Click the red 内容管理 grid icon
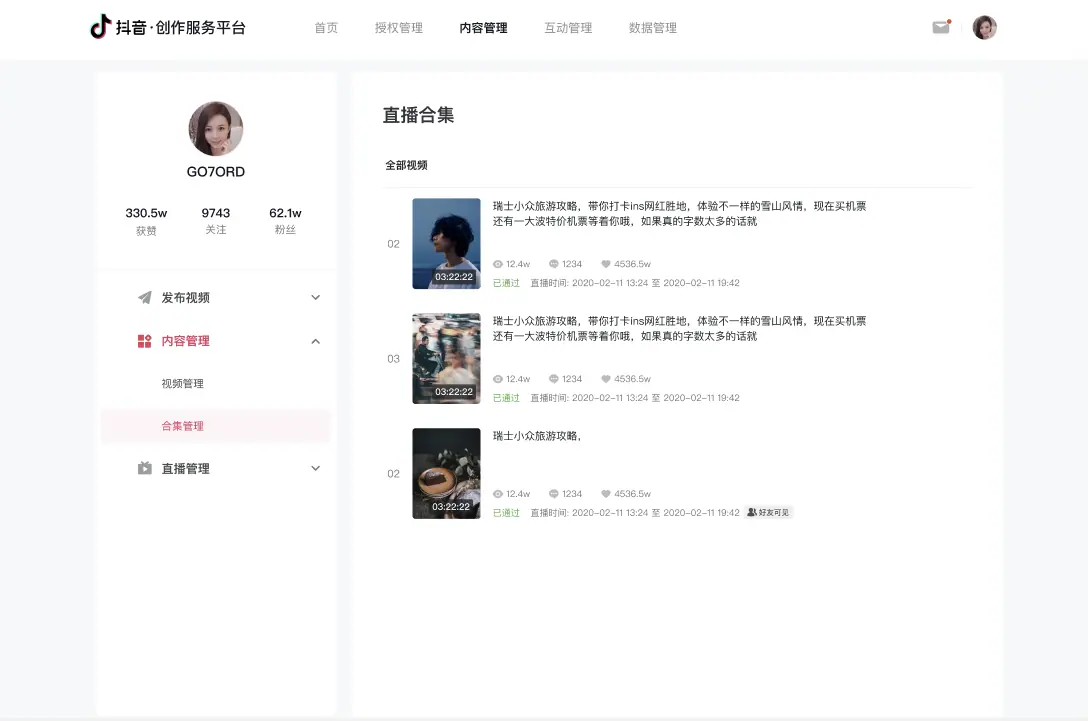 [144, 341]
